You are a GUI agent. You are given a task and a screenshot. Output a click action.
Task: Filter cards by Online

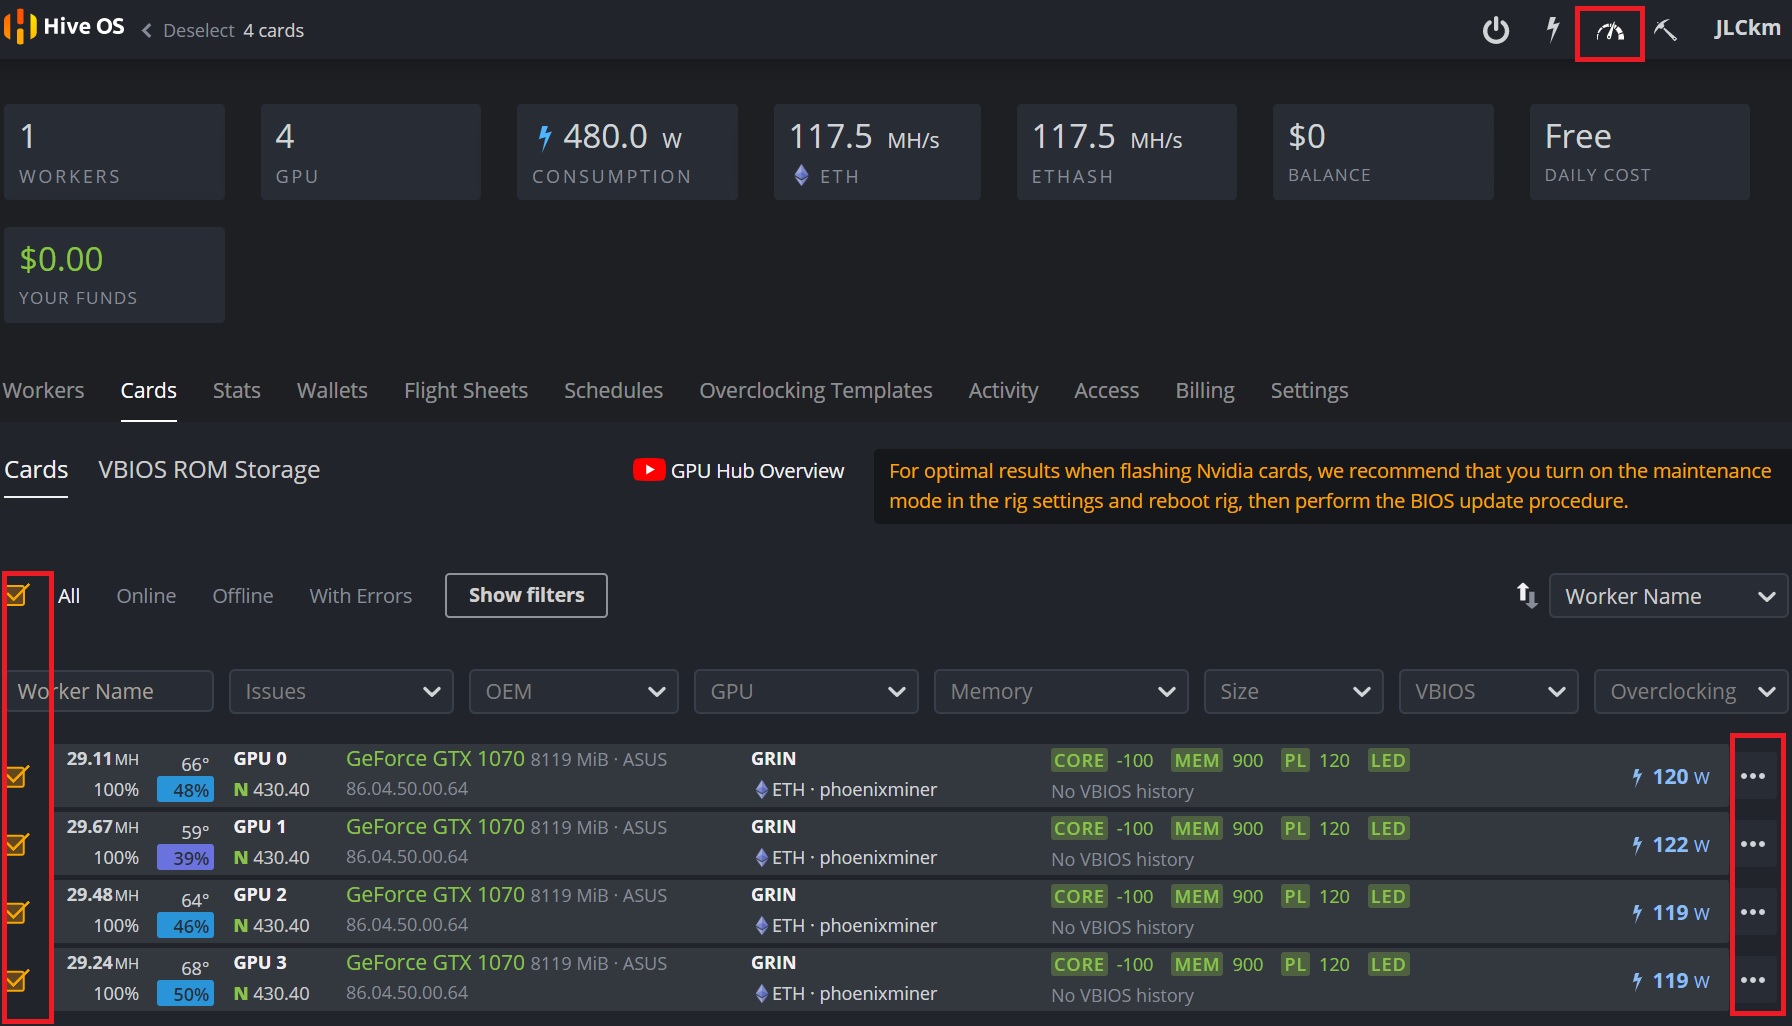point(146,596)
